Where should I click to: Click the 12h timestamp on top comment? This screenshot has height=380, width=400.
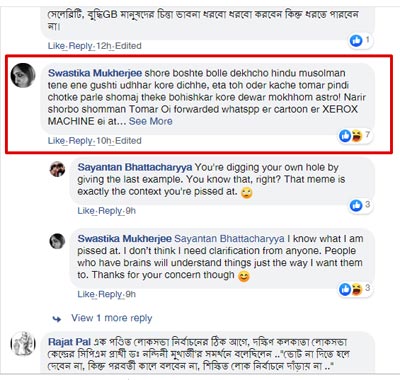coord(104,46)
